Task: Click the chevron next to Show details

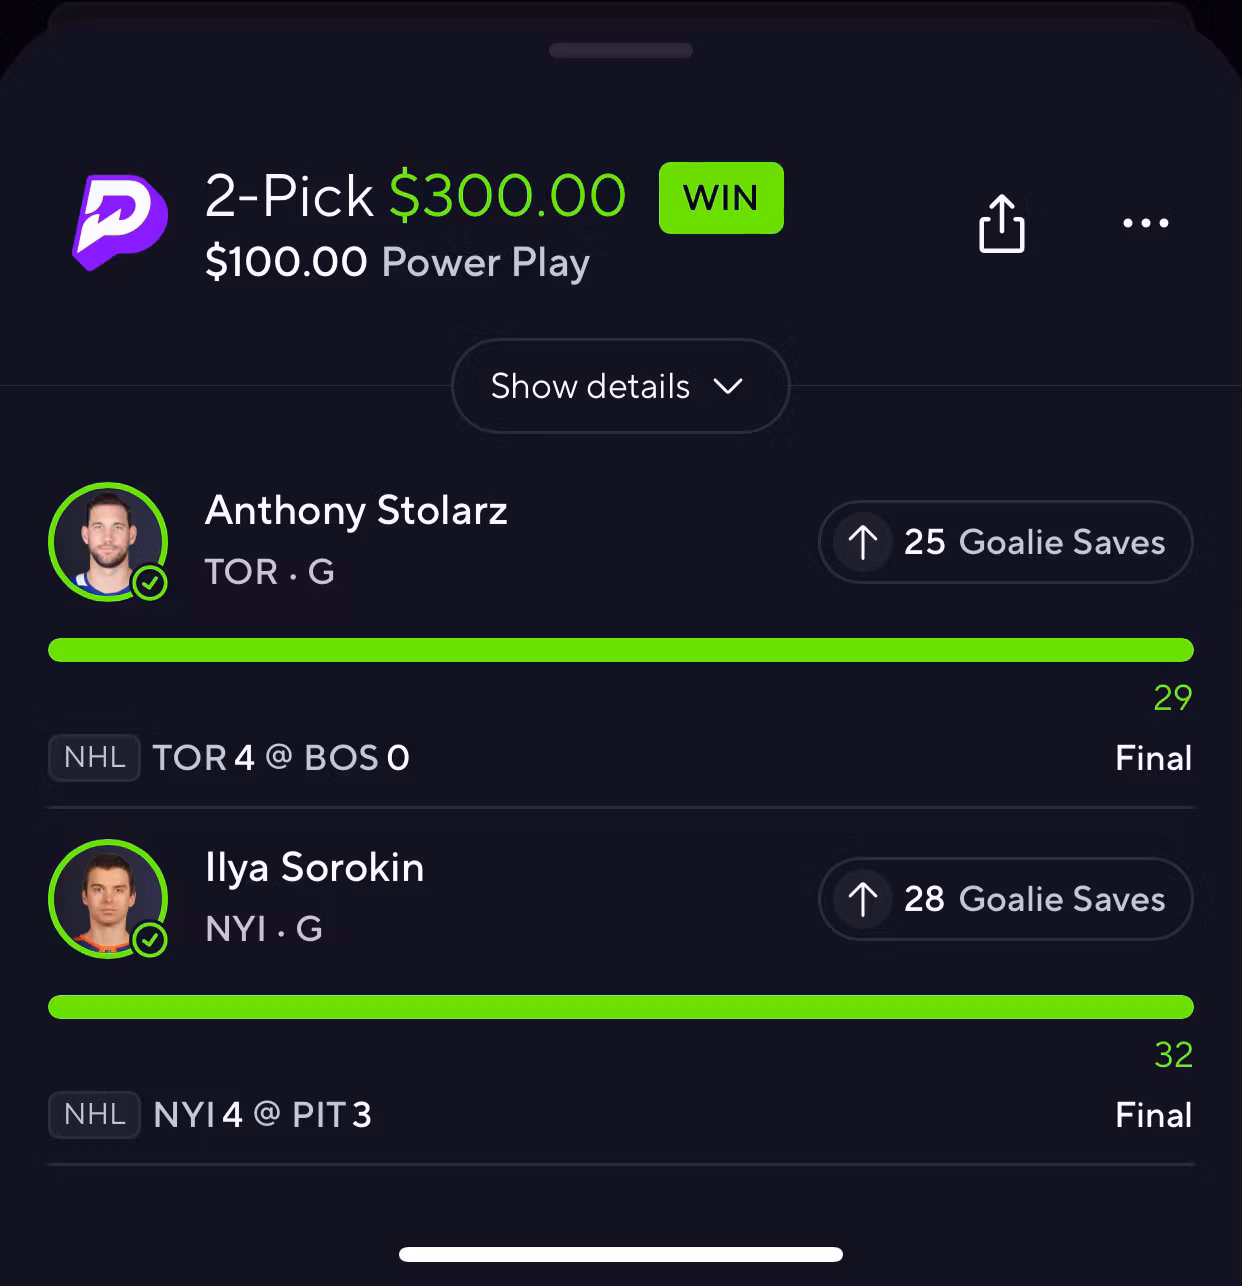Action: (x=728, y=386)
